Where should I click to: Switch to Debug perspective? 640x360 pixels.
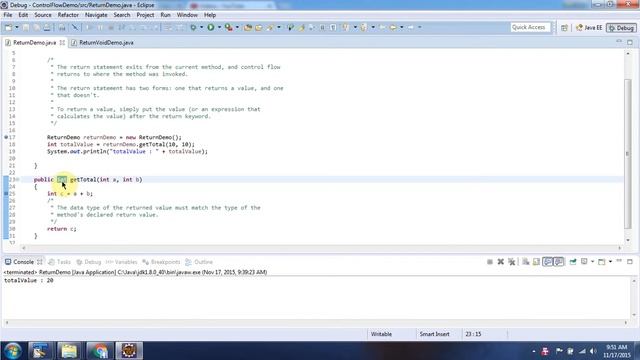coord(621,28)
